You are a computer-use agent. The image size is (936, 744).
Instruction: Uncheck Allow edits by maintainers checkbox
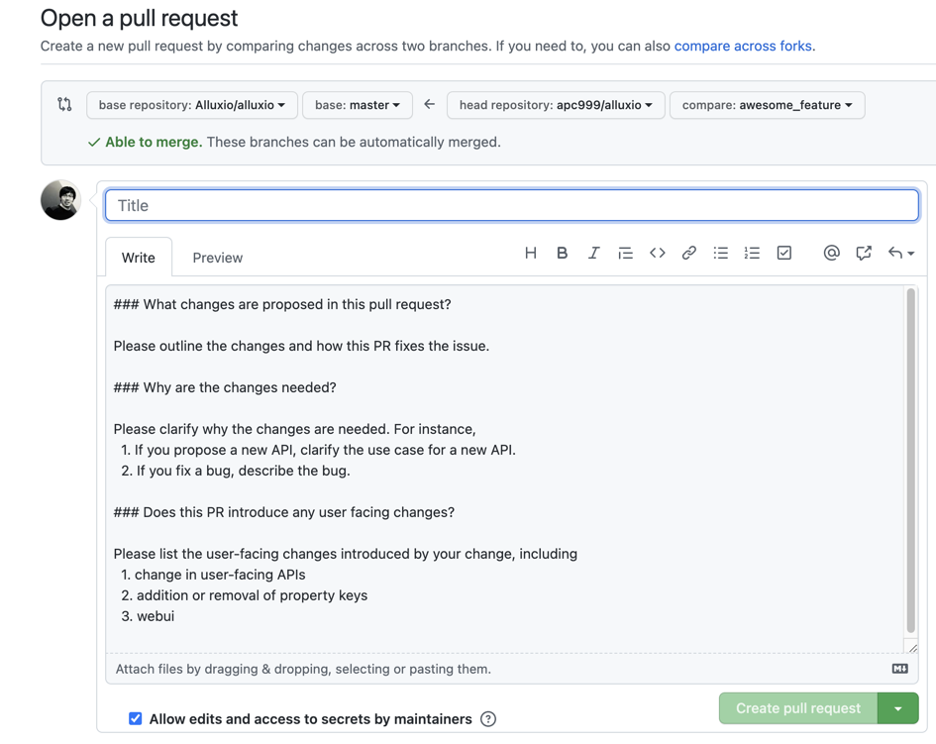coord(136,718)
